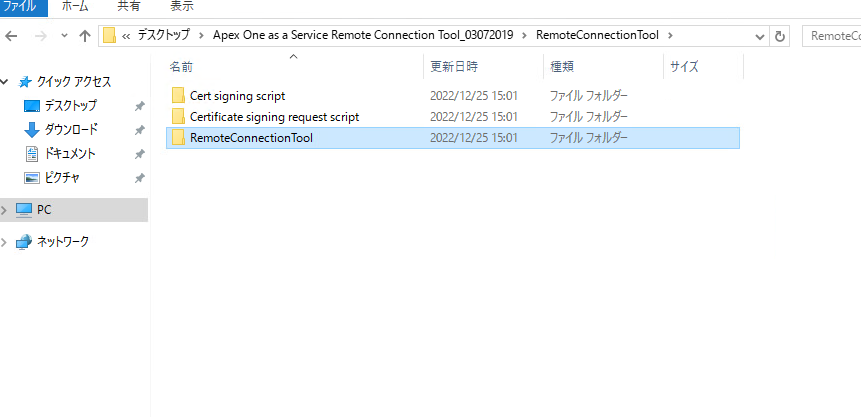Open the 共有 ribbon tab

pos(129,6)
